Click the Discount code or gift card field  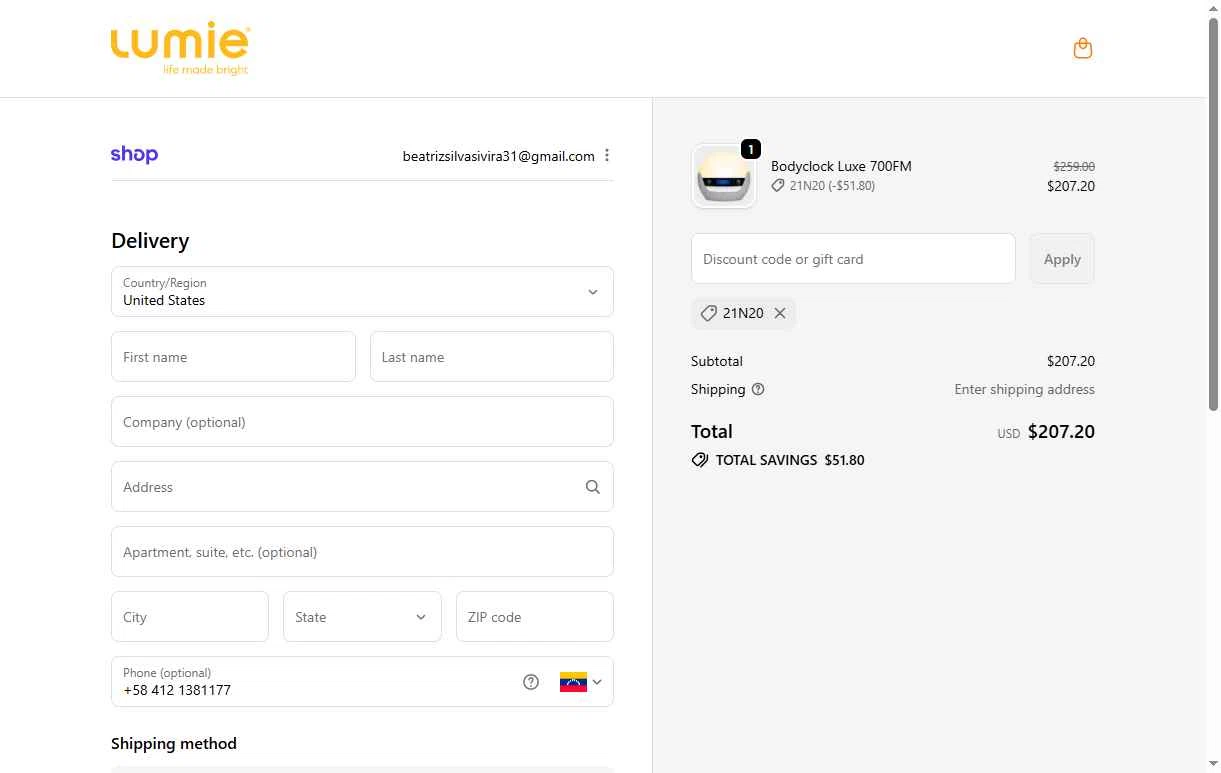(853, 259)
